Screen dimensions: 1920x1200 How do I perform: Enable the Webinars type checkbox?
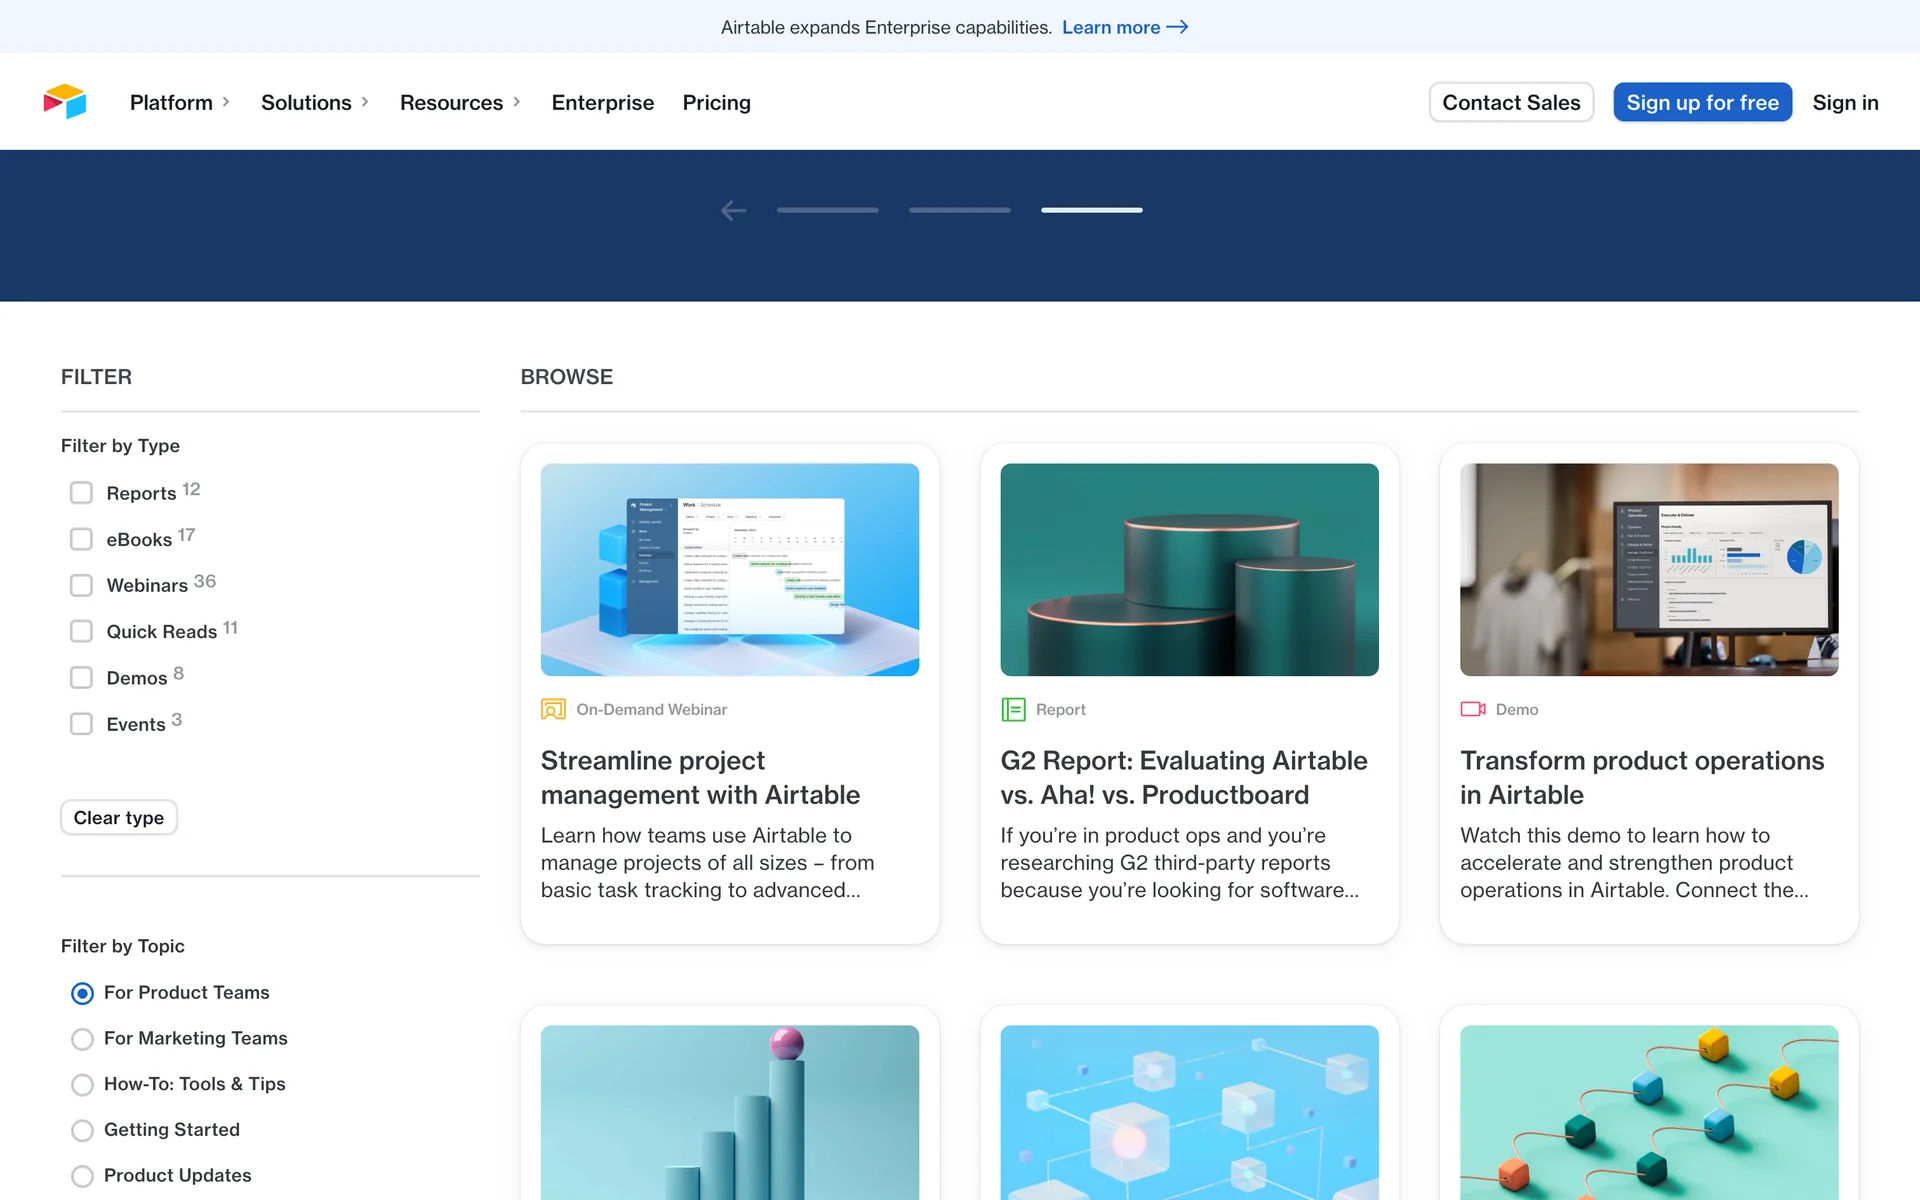81,585
